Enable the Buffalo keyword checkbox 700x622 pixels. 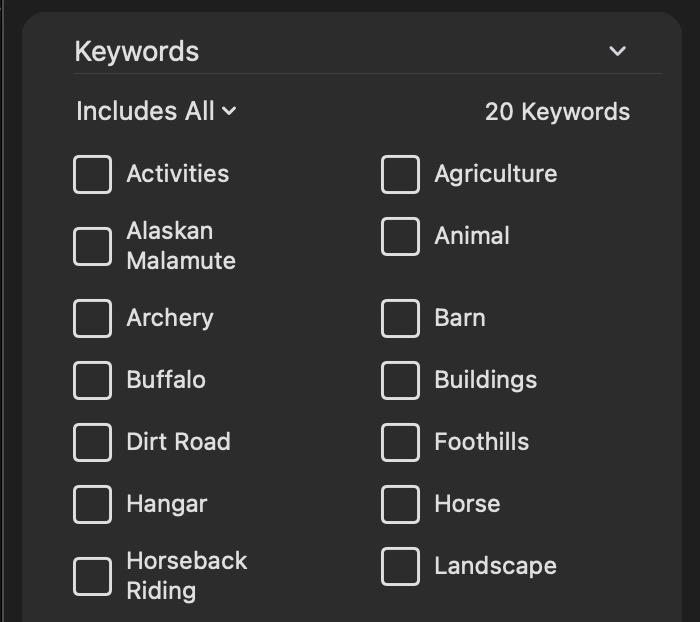click(92, 380)
